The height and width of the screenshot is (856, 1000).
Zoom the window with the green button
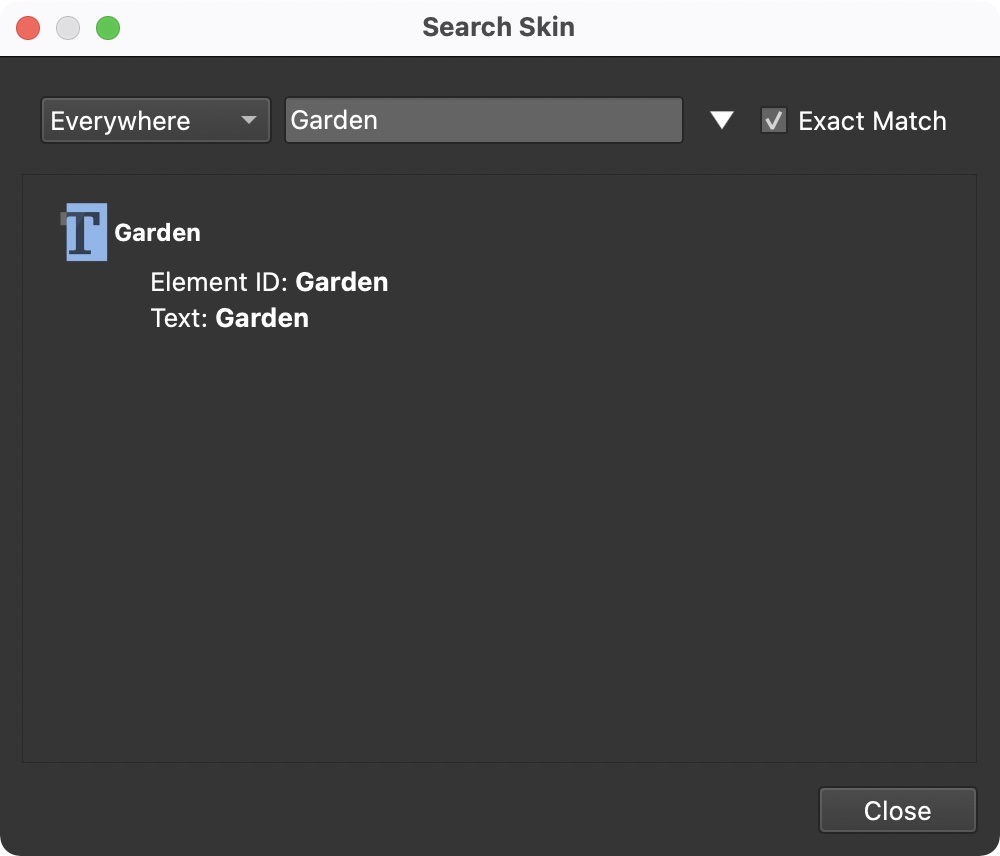[x=108, y=28]
